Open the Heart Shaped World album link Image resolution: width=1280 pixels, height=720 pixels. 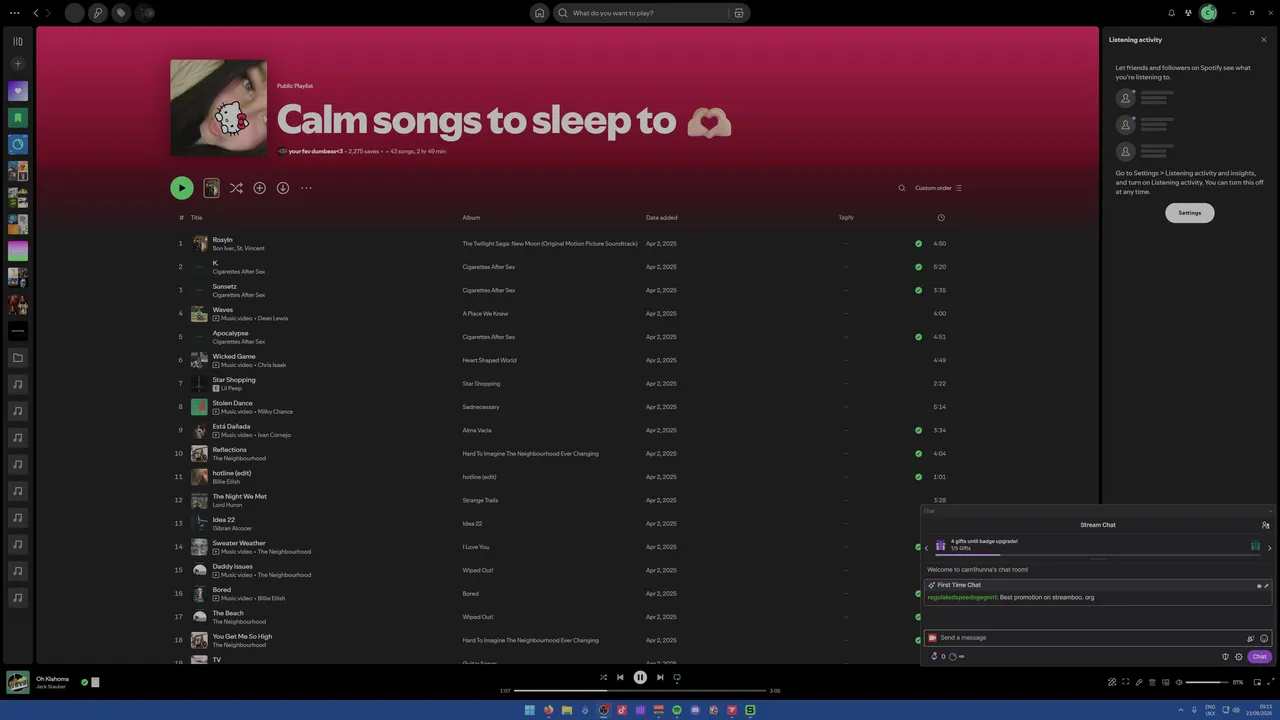(489, 360)
